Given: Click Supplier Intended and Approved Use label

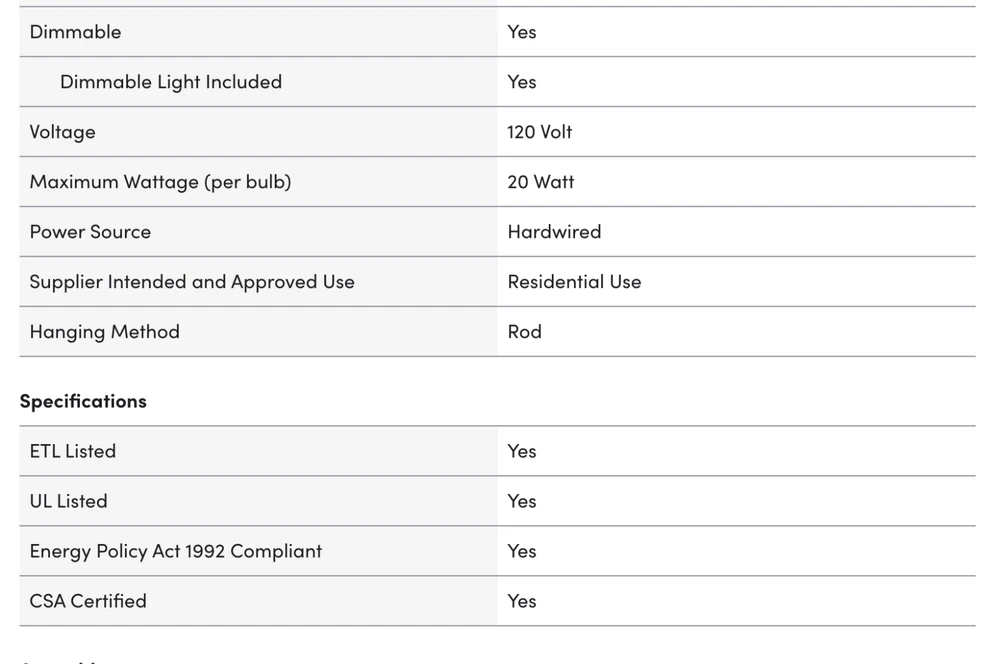Looking at the screenshot, I should (192, 282).
